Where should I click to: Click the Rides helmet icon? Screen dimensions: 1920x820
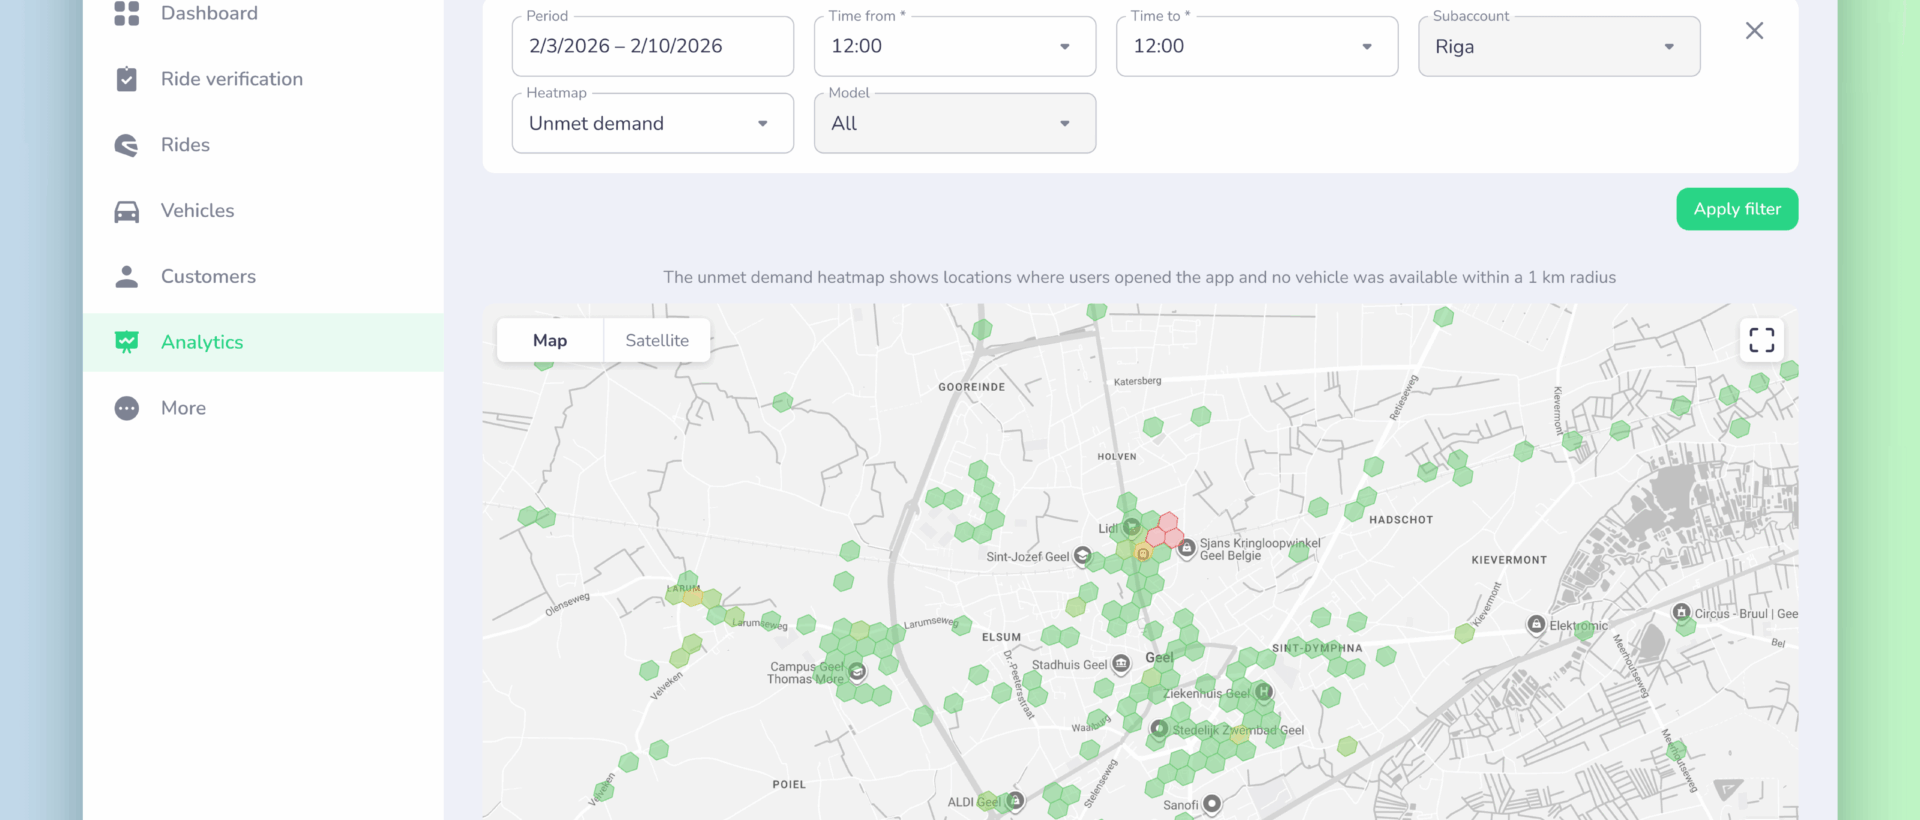[x=127, y=145]
